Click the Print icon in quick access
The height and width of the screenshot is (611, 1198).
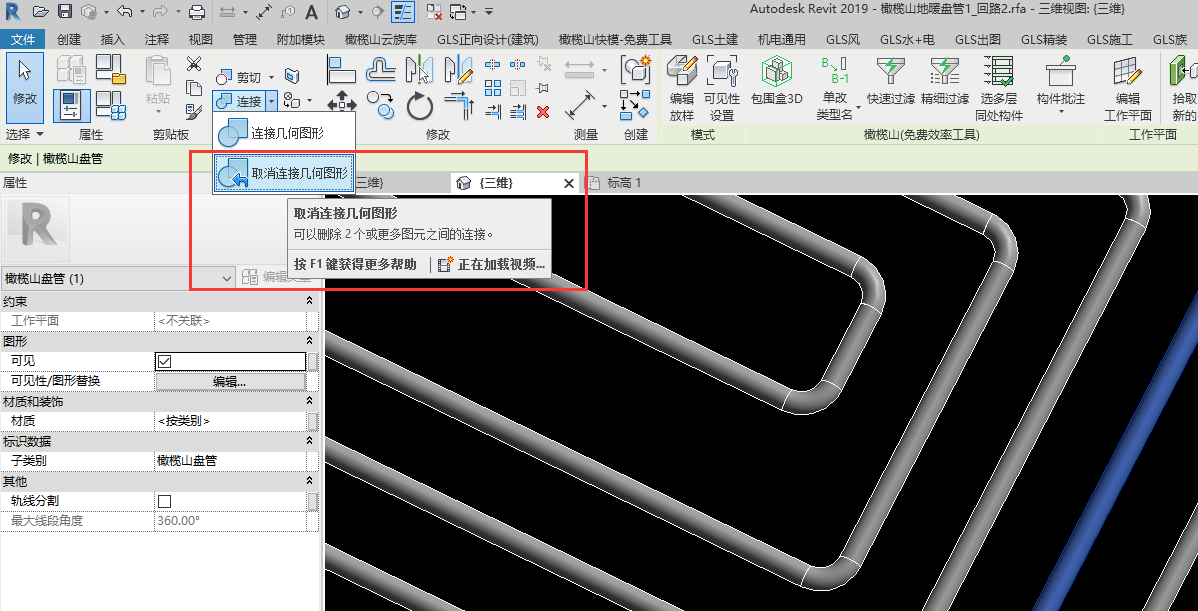(x=196, y=11)
